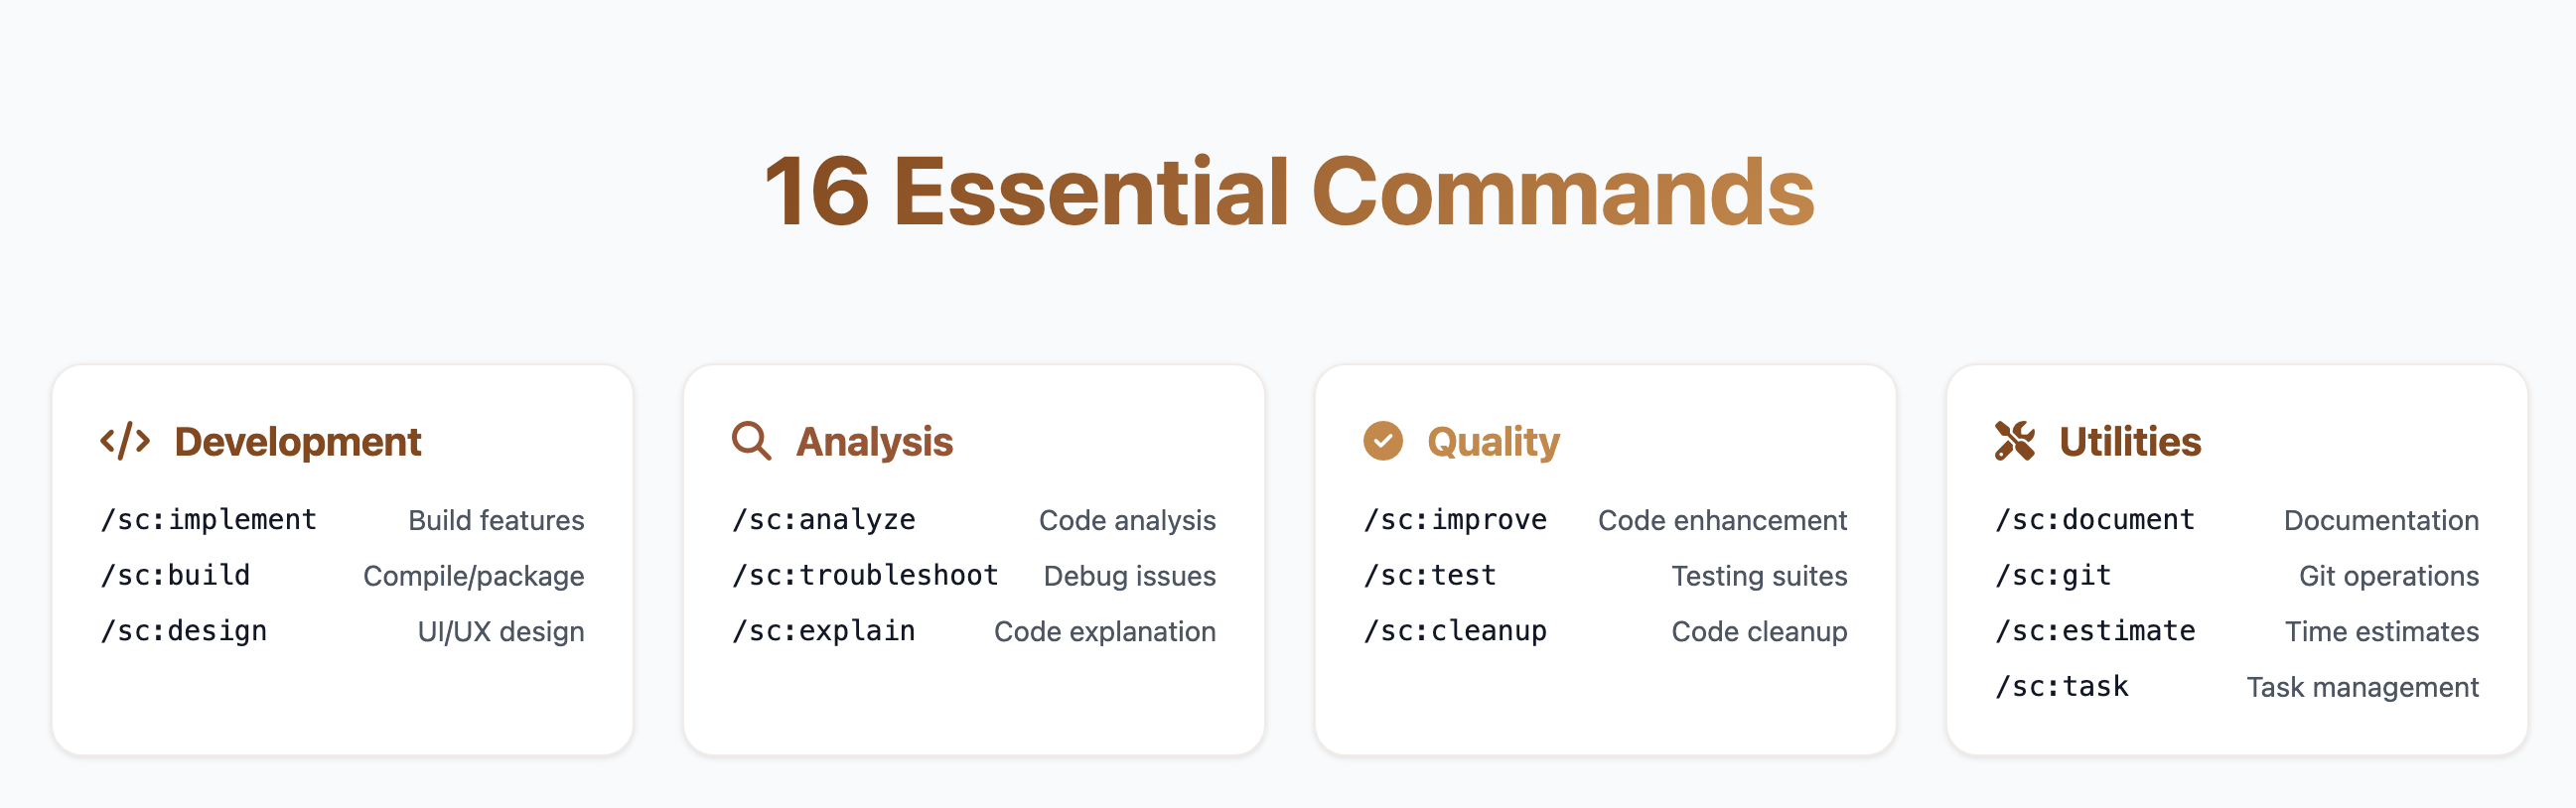Click the /sc:improve command
Image resolution: width=2576 pixels, height=808 pixels.
[1455, 520]
